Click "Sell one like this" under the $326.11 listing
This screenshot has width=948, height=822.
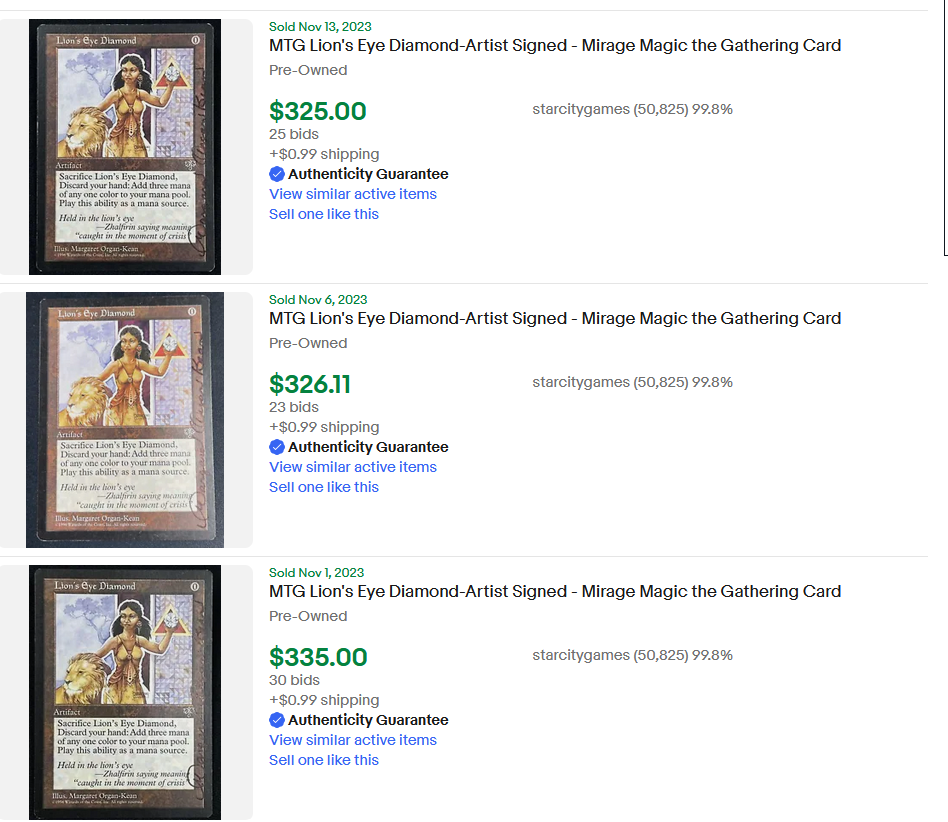(x=323, y=487)
